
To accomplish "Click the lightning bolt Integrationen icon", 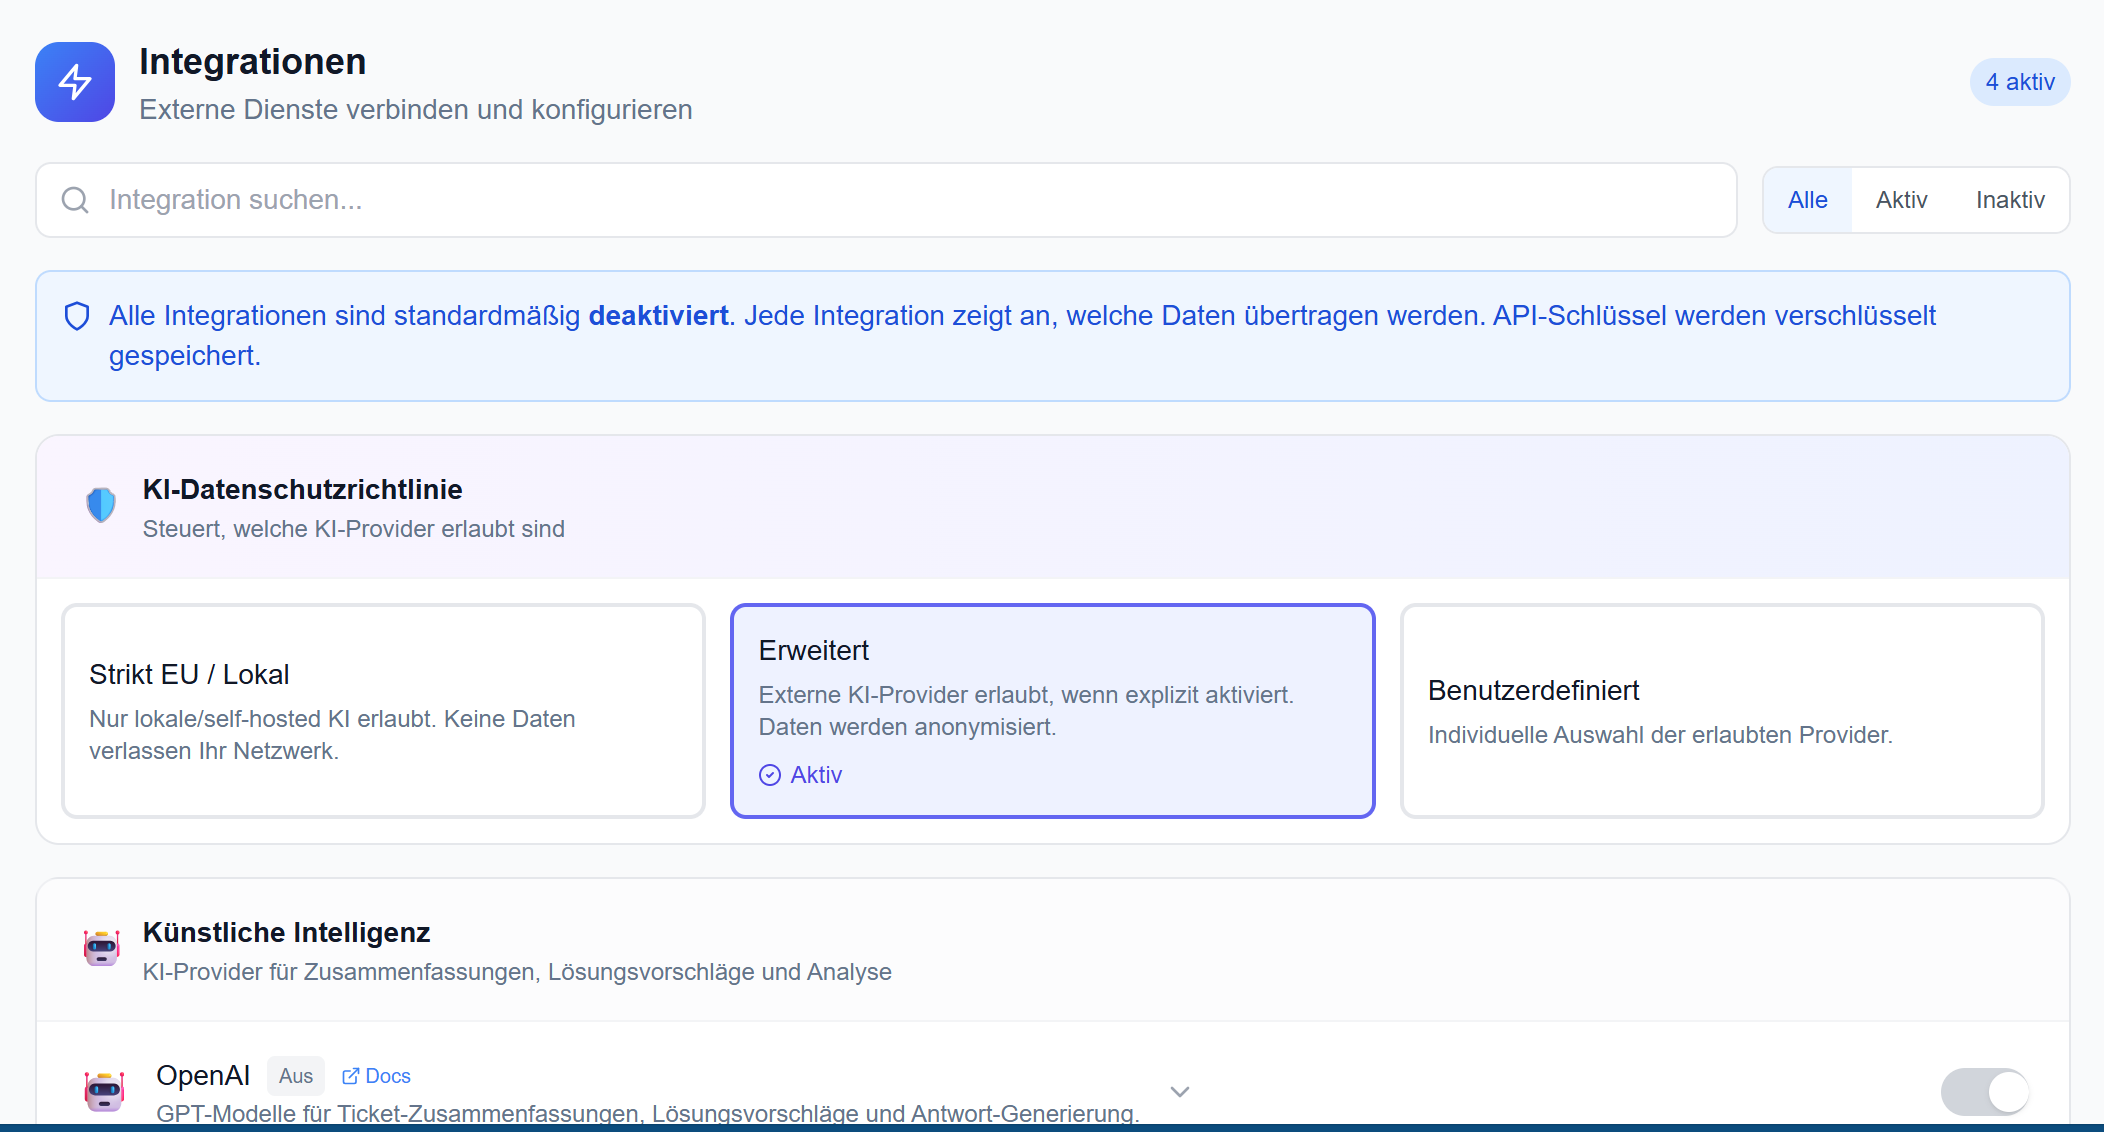I will point(74,82).
